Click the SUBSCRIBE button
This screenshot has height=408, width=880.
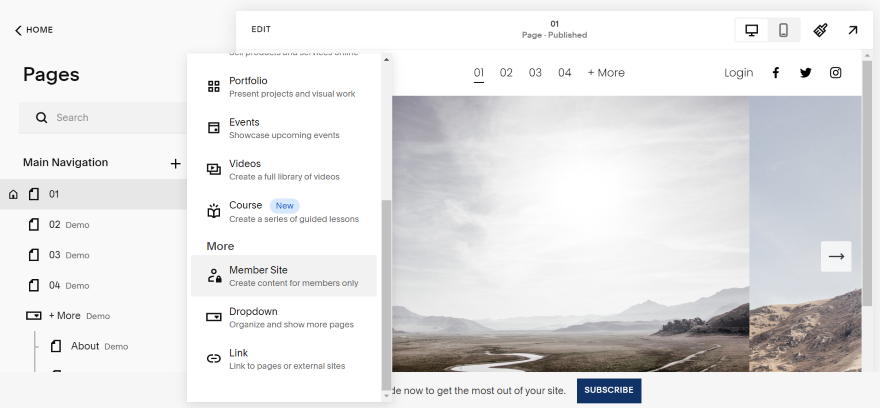[x=609, y=390]
